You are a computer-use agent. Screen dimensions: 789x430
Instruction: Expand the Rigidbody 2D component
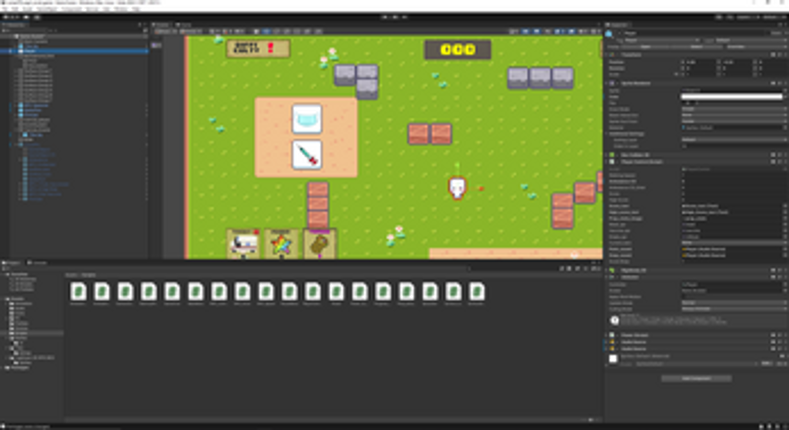click(x=607, y=270)
